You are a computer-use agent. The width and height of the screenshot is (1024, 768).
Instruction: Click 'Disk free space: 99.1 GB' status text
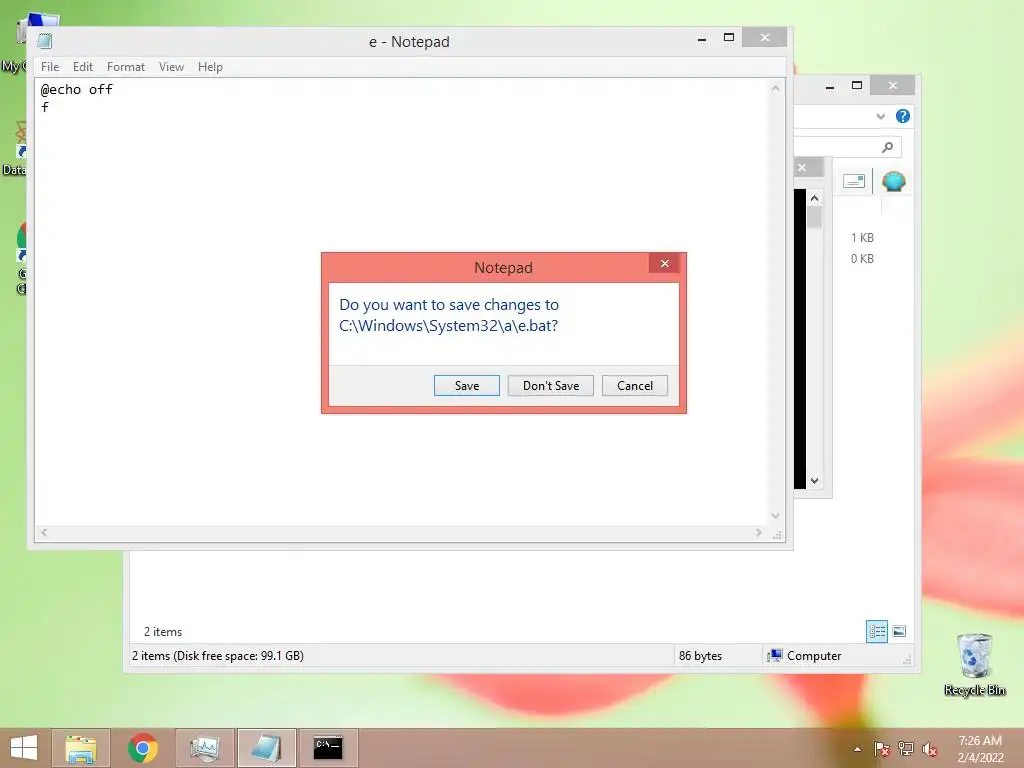pos(238,656)
